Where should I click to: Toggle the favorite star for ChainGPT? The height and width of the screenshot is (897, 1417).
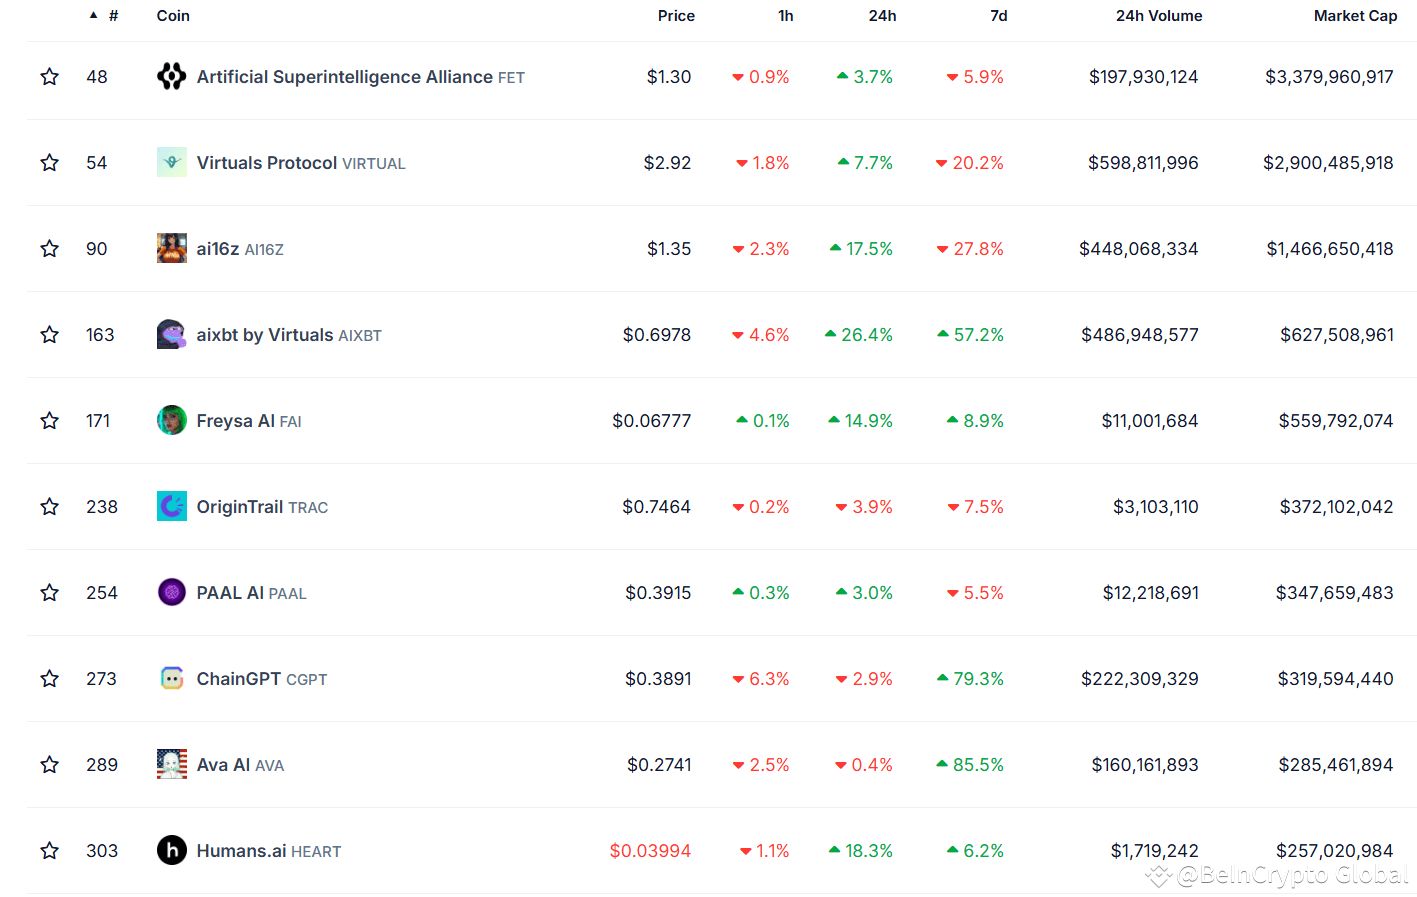coord(49,678)
